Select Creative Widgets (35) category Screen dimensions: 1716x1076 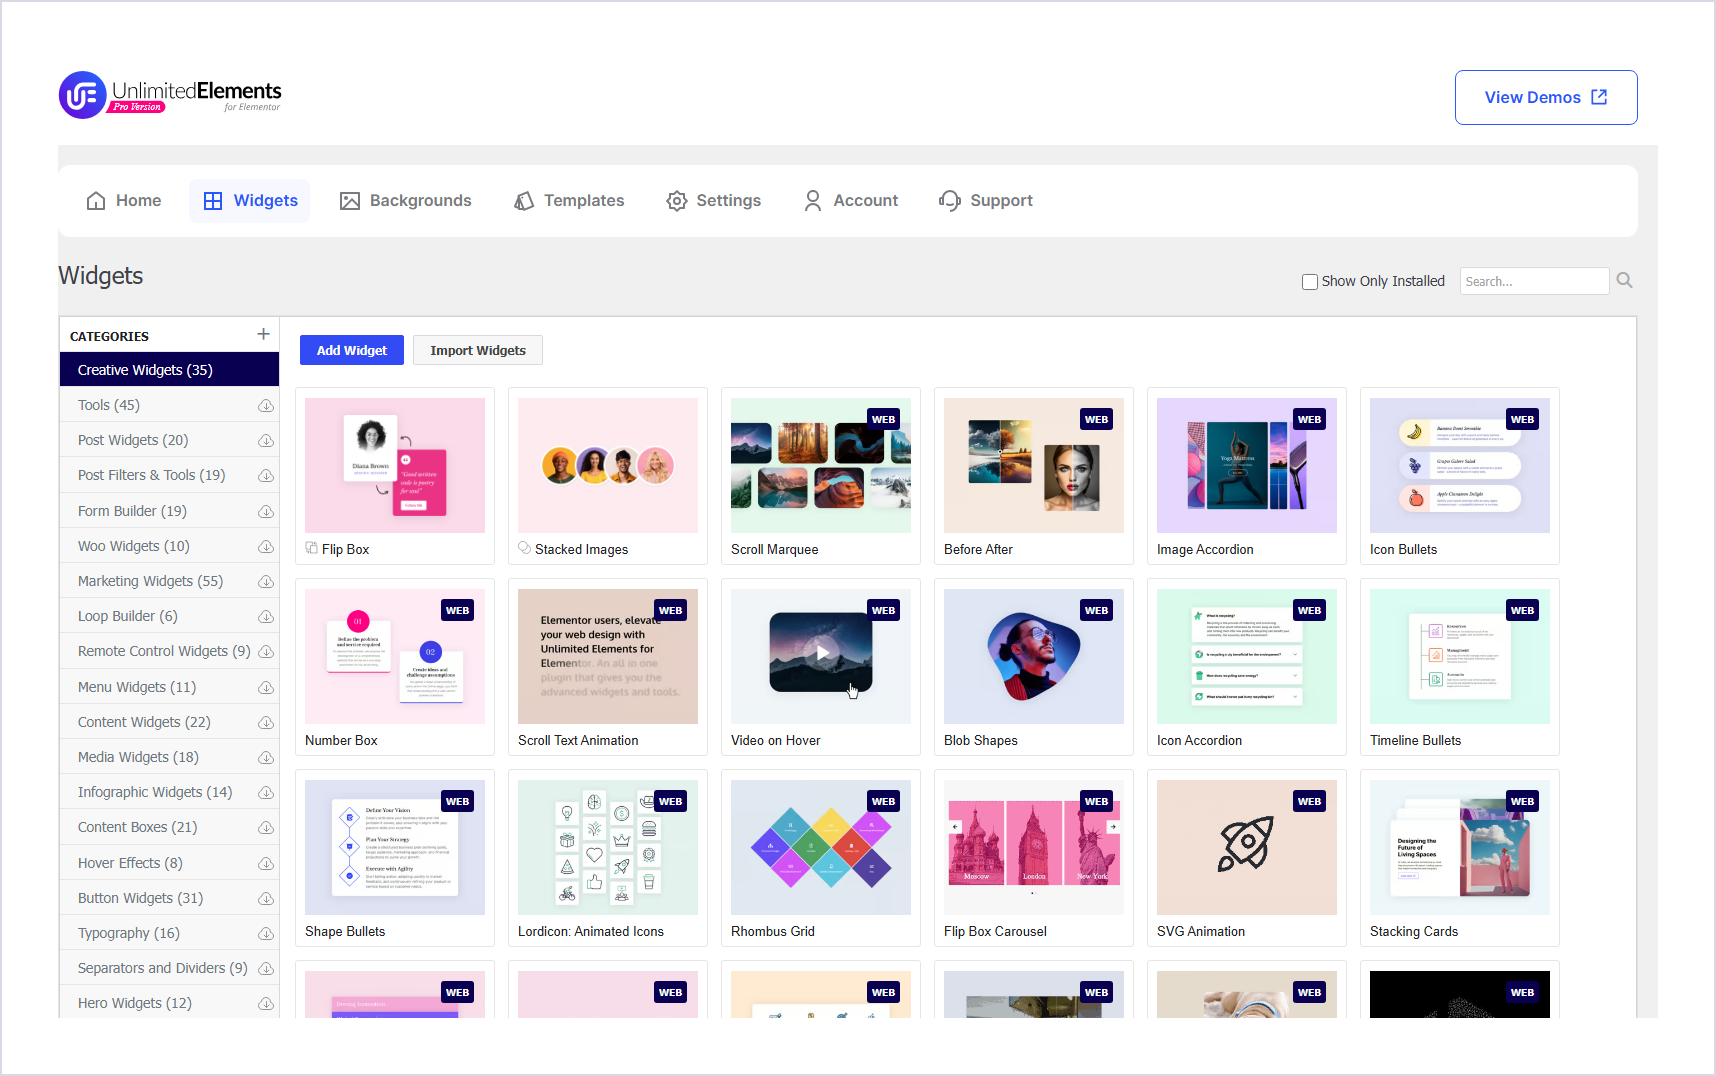pos(169,370)
